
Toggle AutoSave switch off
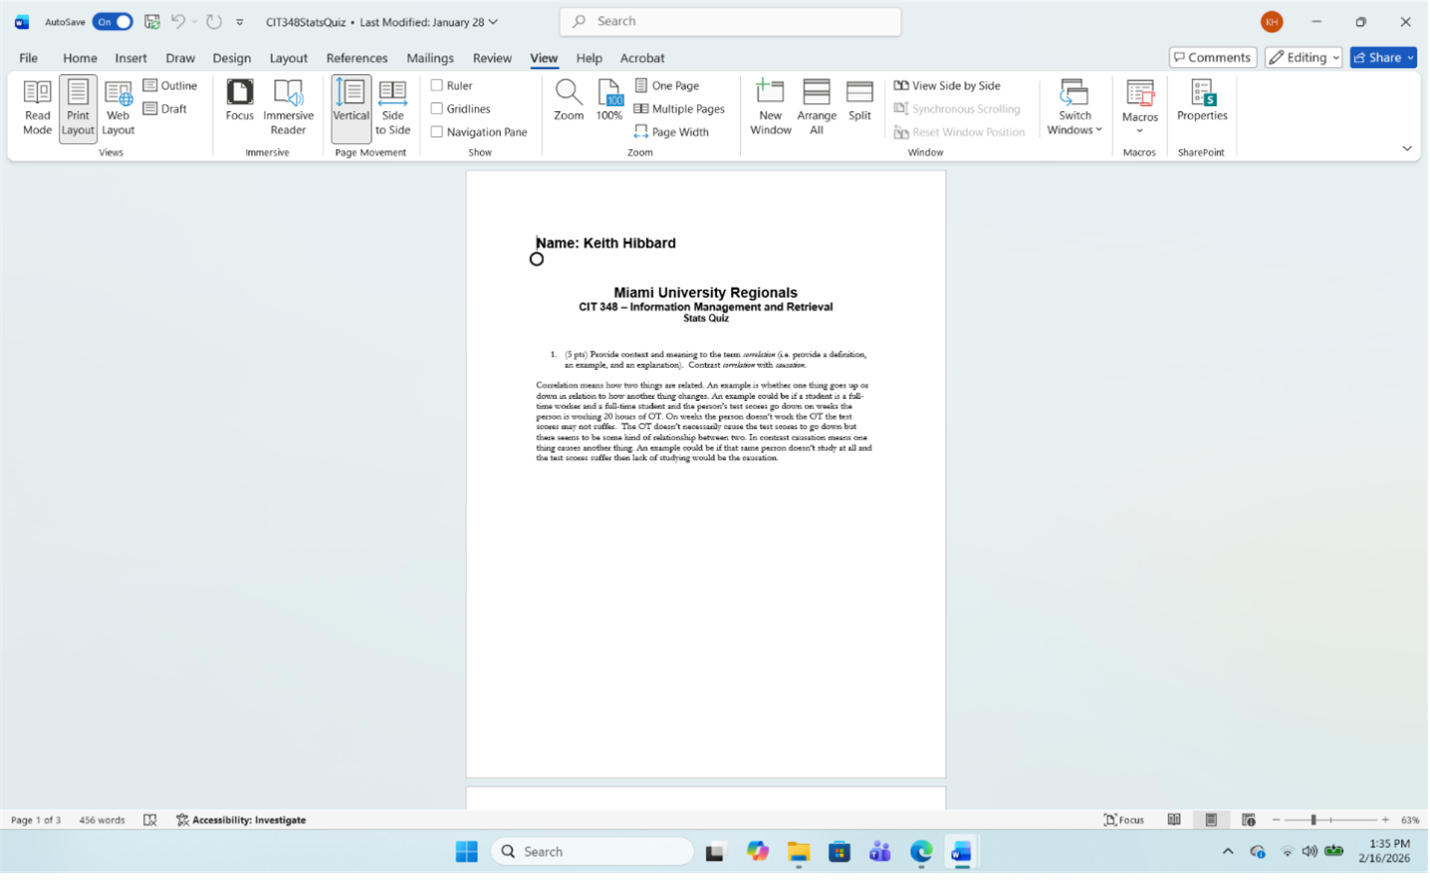113,22
